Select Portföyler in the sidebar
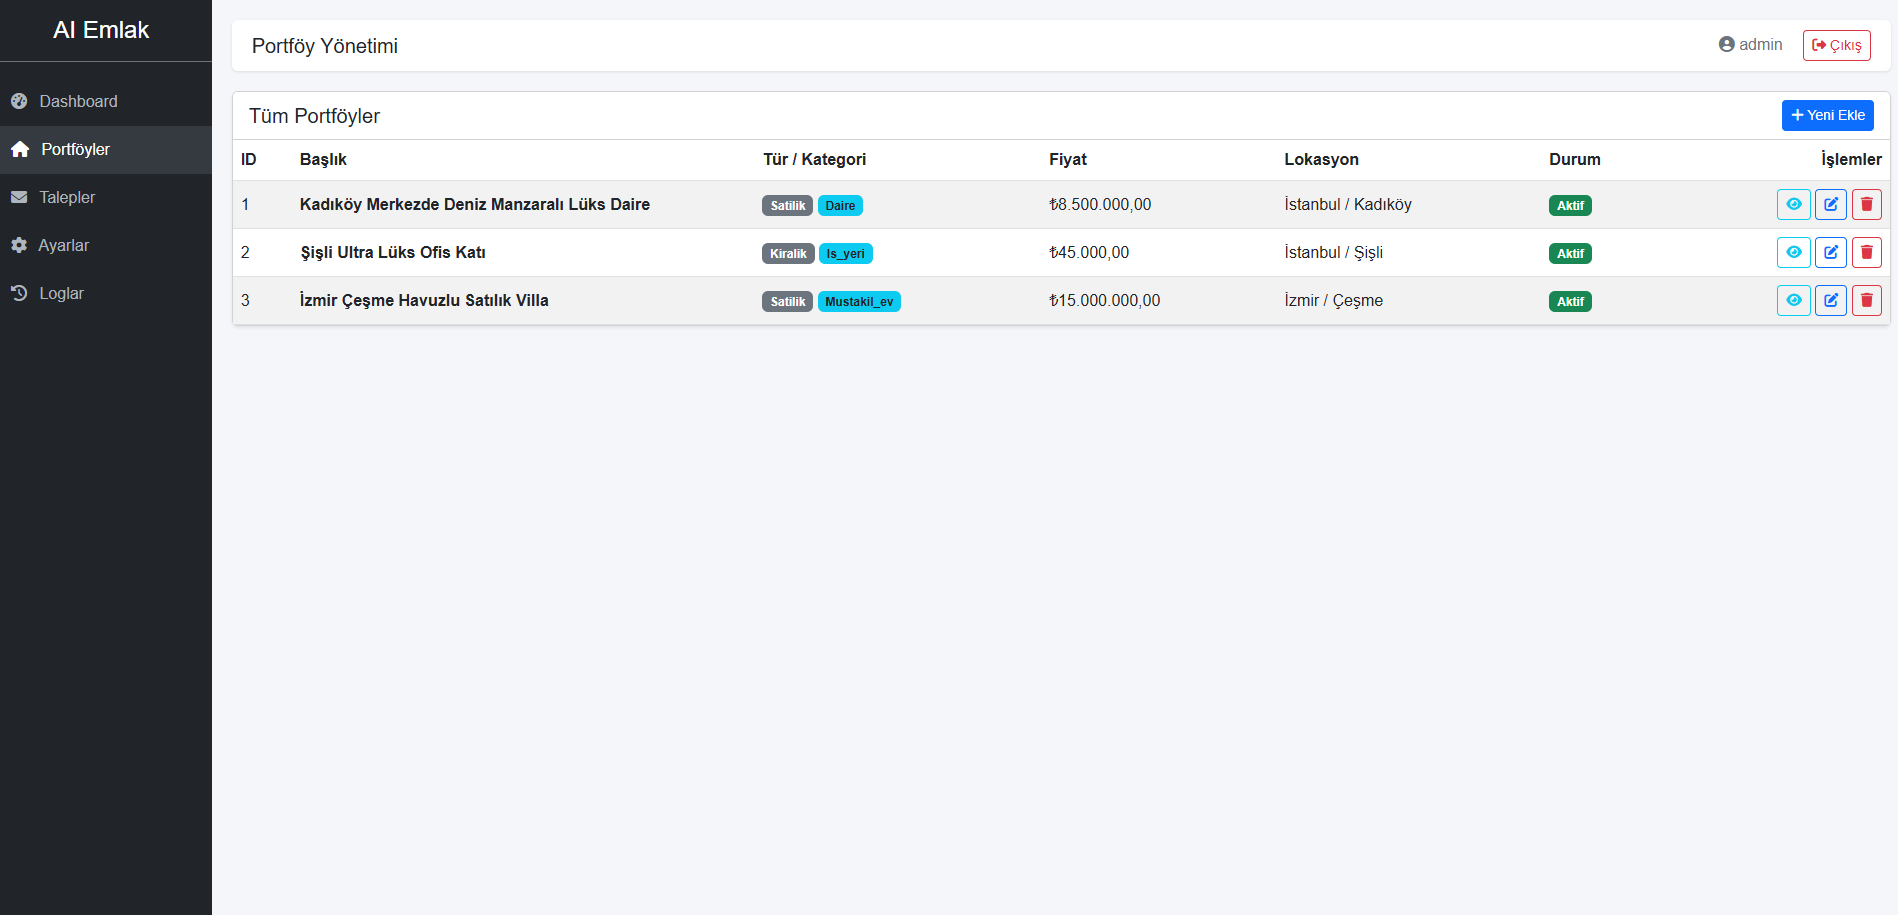 [x=106, y=150]
